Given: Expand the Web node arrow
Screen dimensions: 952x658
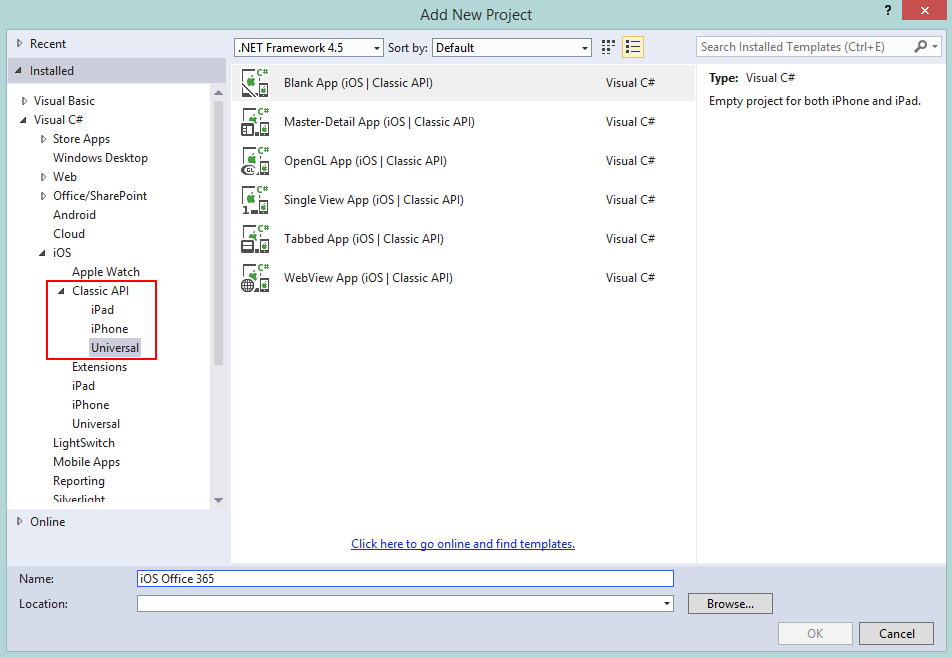Looking at the screenshot, I should 43,177.
